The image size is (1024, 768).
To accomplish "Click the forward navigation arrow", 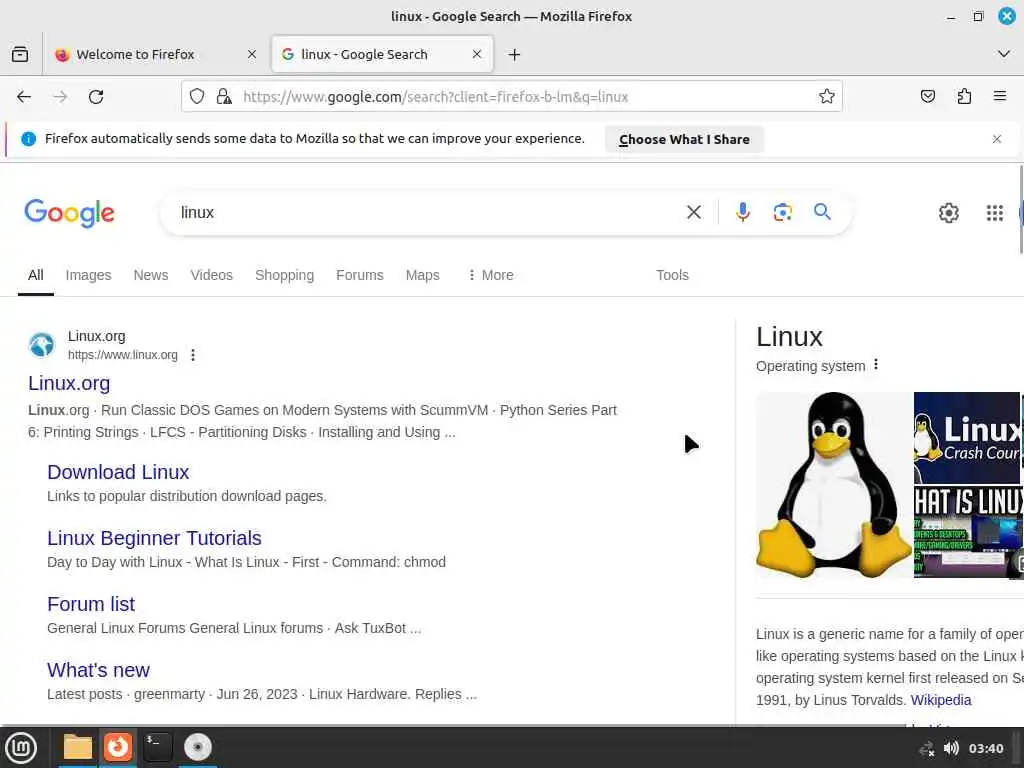I will (60, 97).
